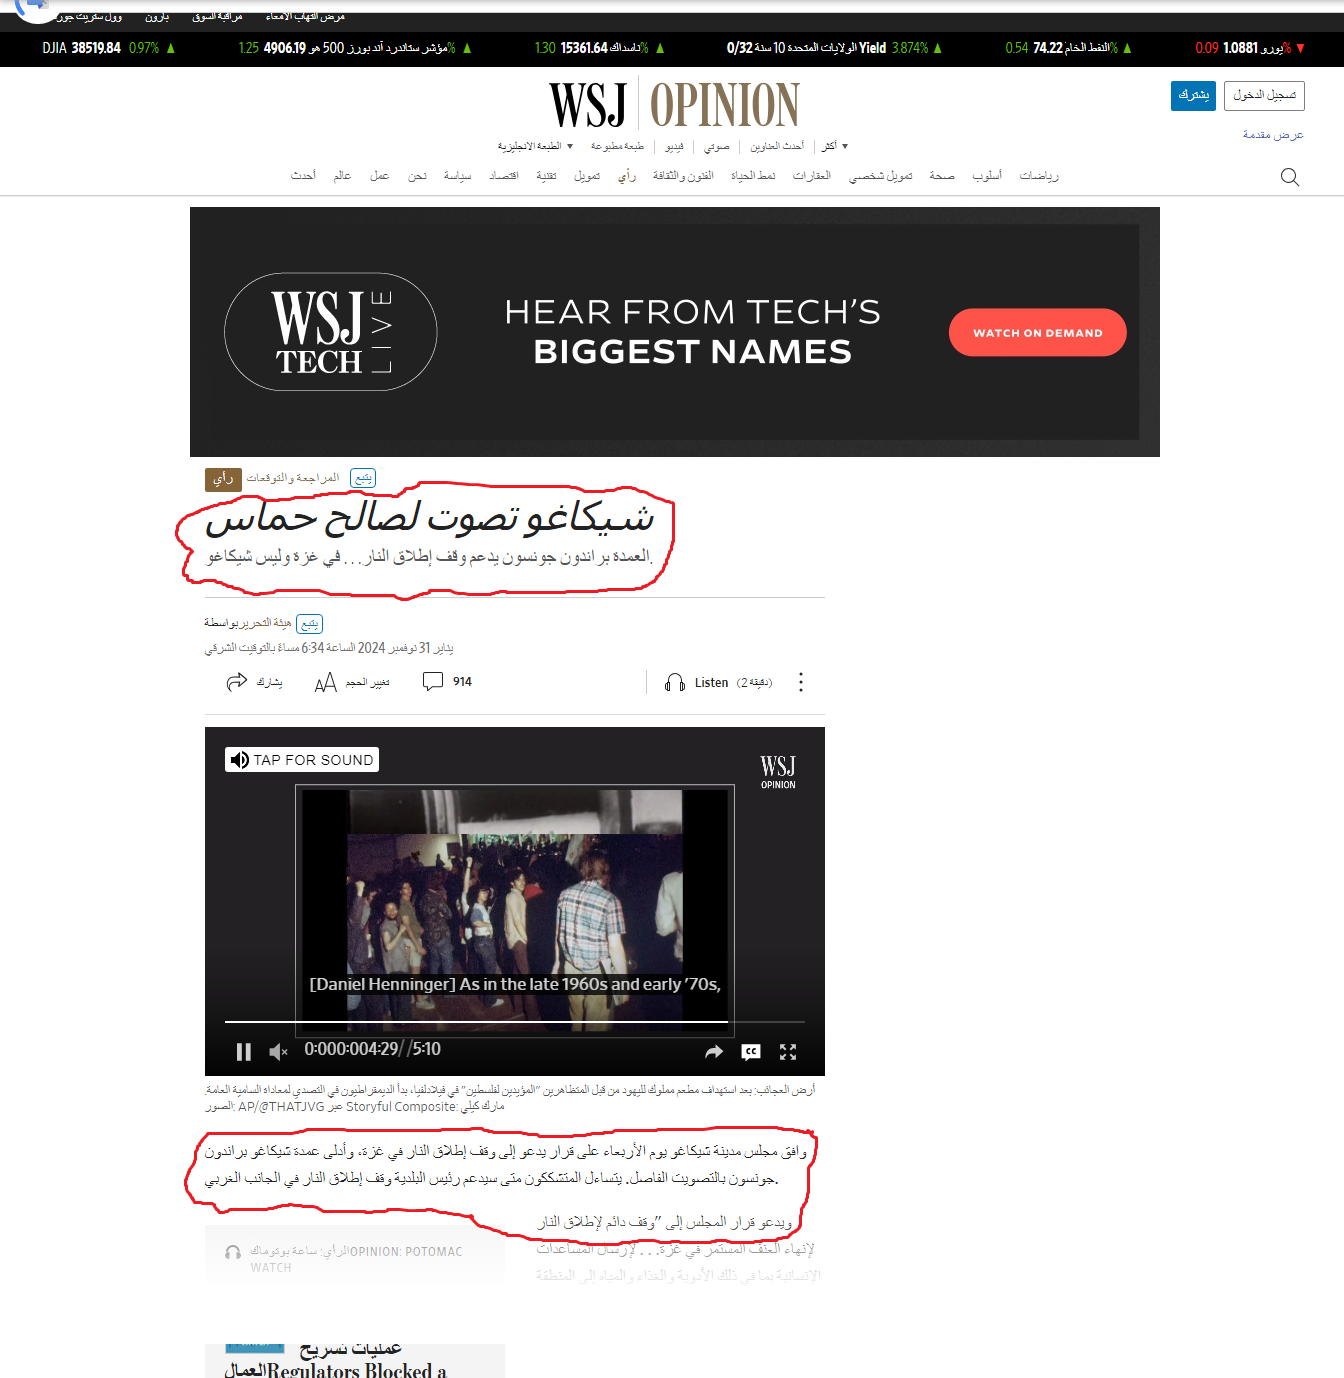Select 'تمويل شخصي' personal finance nav item

880,176
